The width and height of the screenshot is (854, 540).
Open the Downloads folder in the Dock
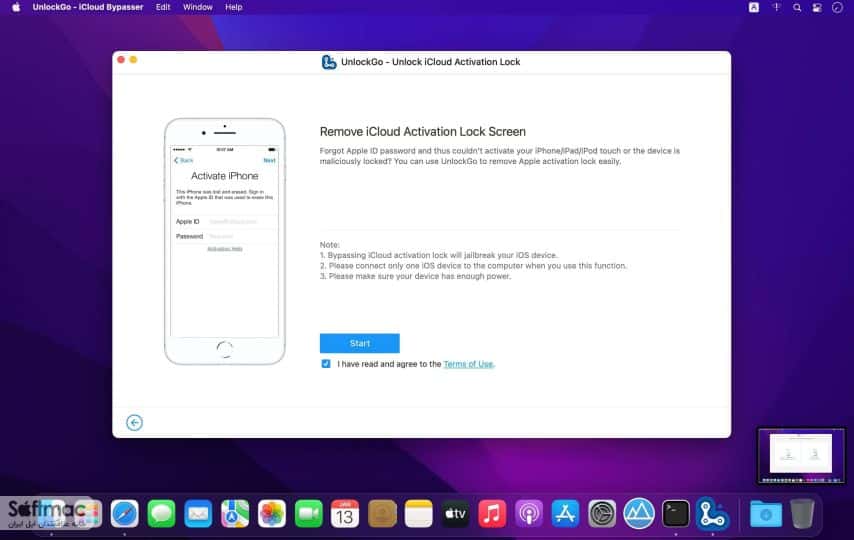(x=766, y=513)
